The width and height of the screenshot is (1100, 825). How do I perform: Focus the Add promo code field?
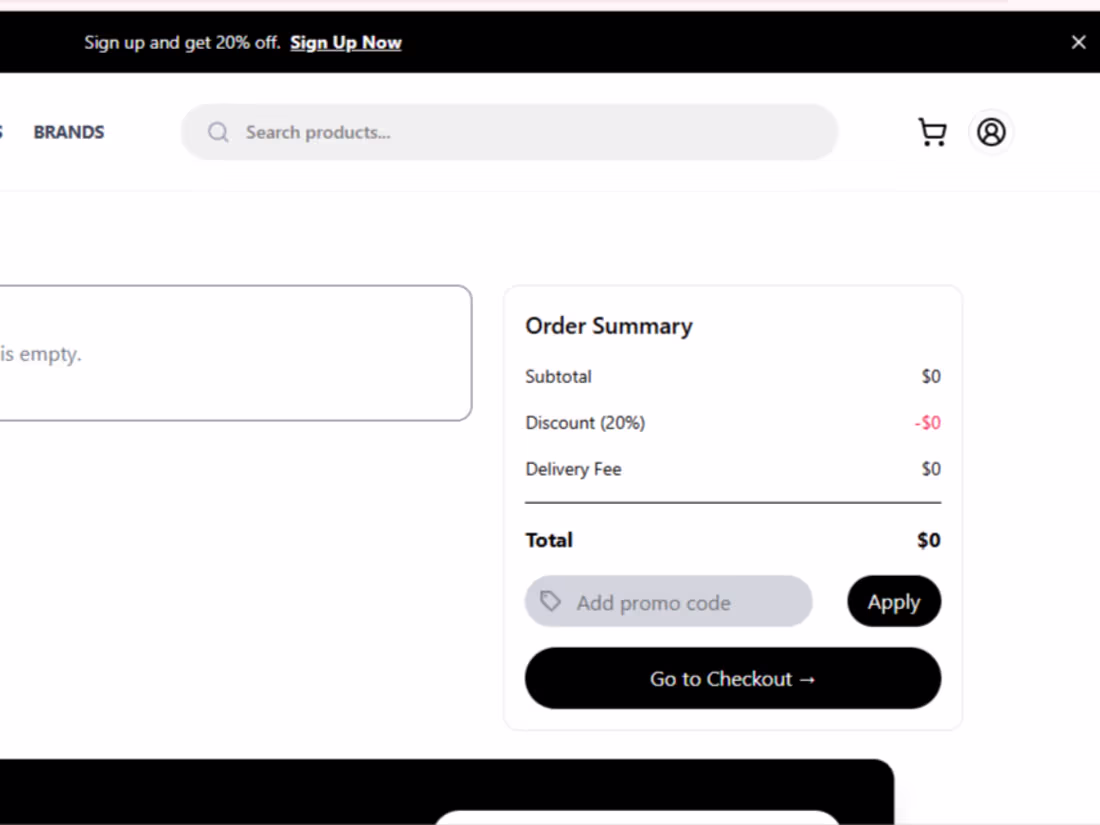point(669,601)
